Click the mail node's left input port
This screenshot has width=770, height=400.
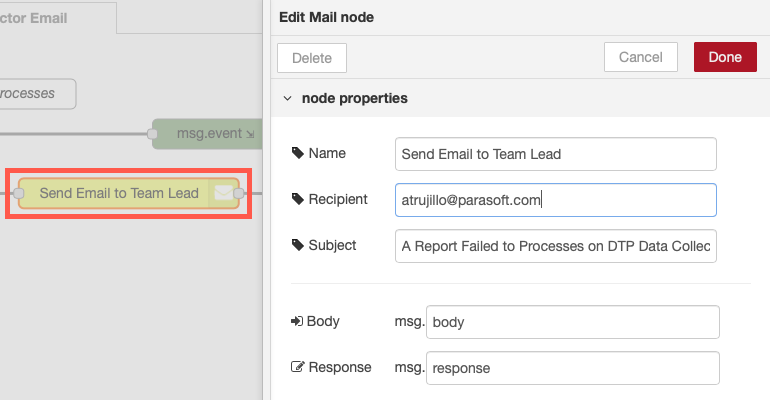coord(19,193)
